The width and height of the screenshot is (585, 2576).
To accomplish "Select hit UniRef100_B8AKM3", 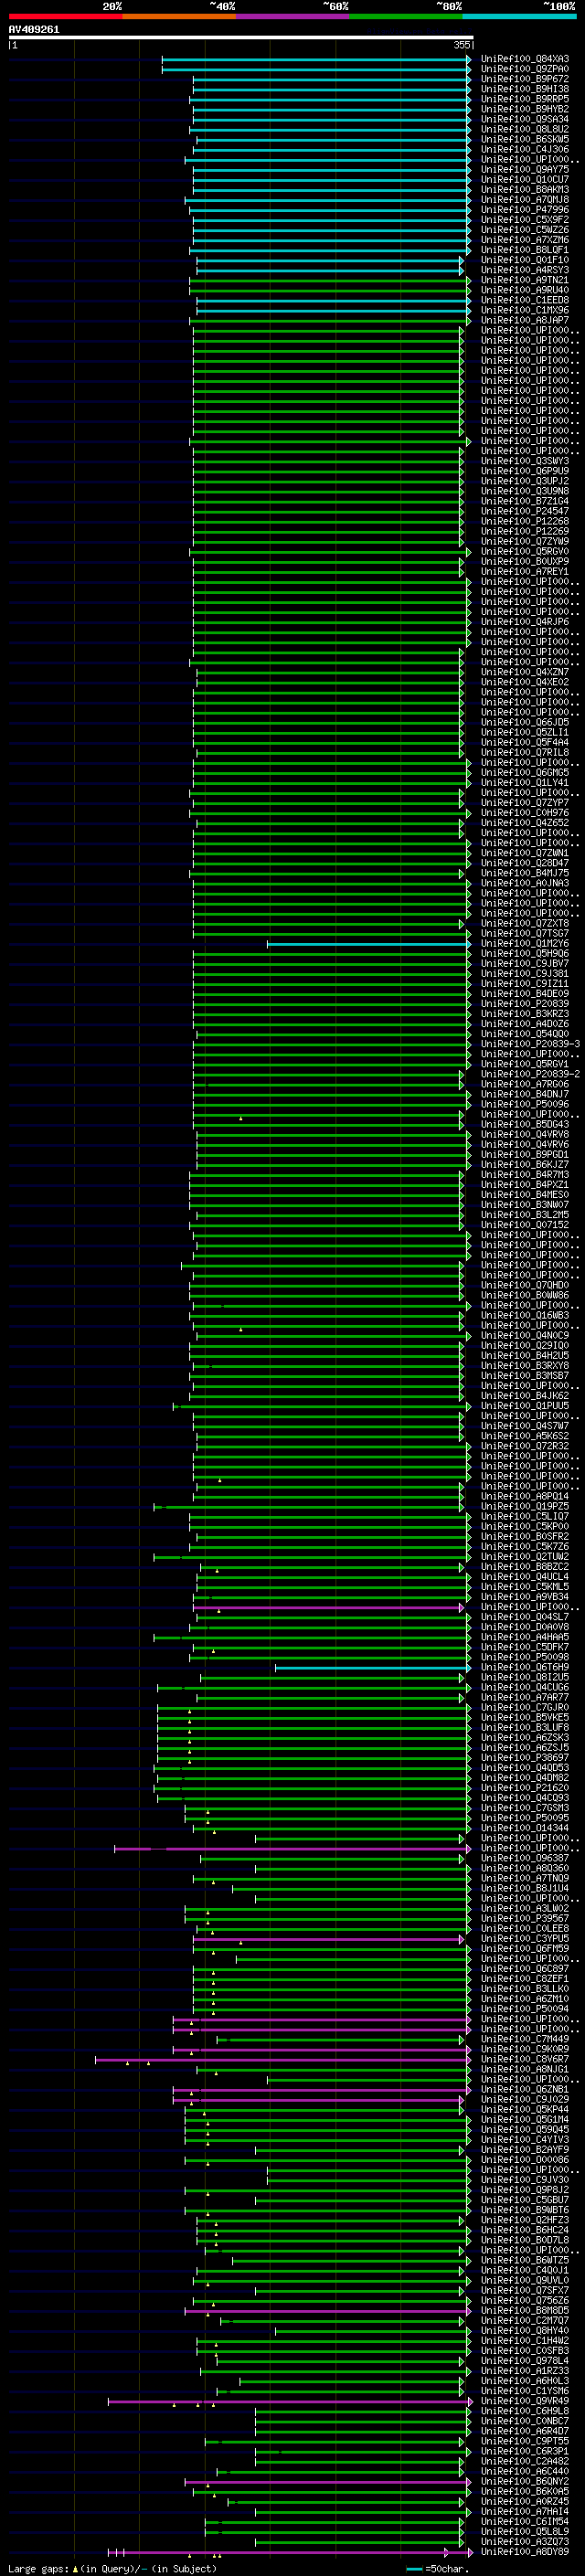I will [524, 190].
